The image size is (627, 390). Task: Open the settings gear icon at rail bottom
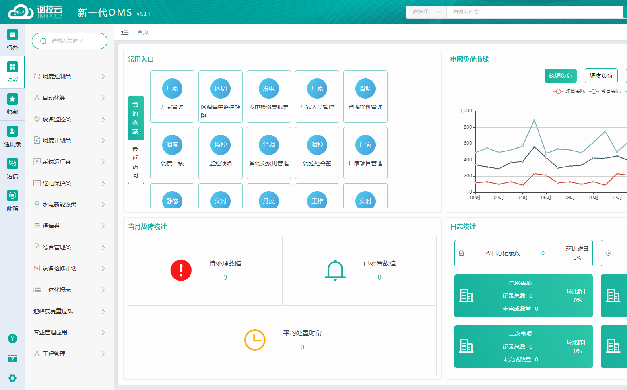point(12,378)
